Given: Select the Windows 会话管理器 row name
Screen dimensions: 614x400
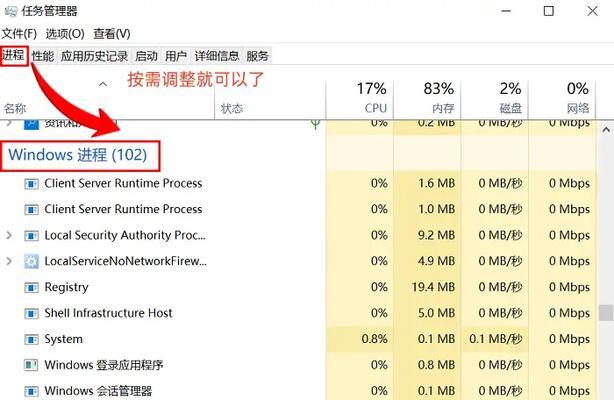Looking at the screenshot, I should point(98,391).
